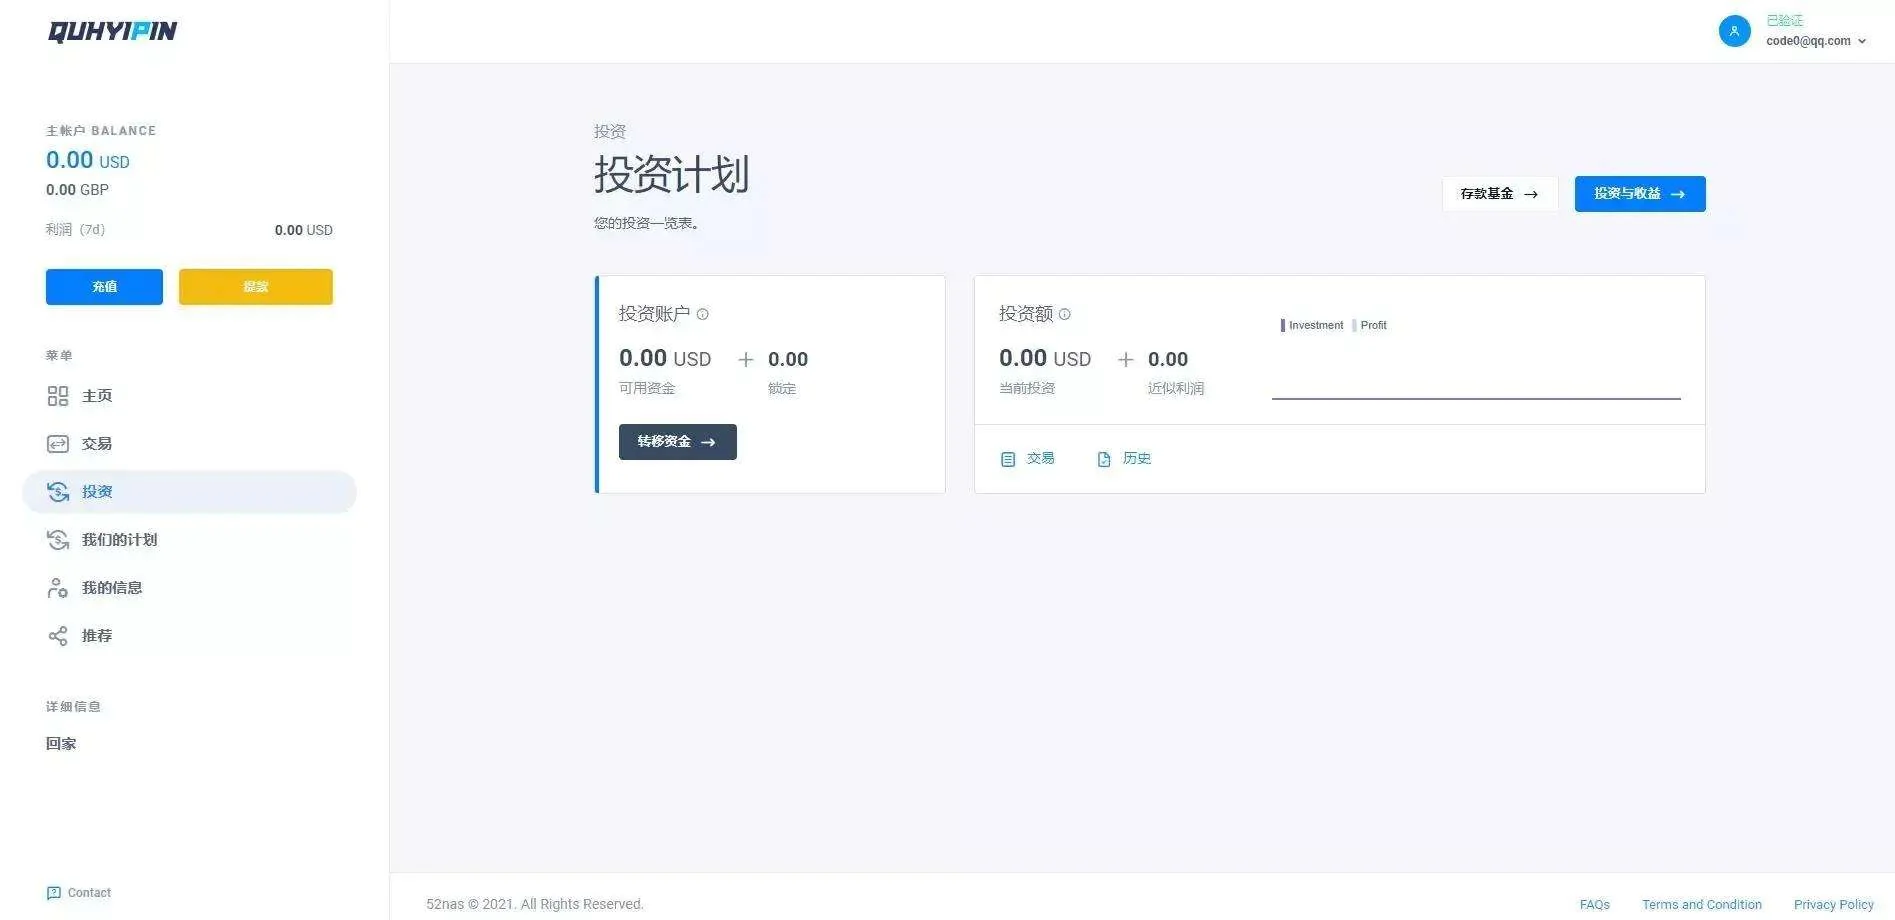Click the 推荐 share icon
The image size is (1895, 920).
[x=58, y=636]
